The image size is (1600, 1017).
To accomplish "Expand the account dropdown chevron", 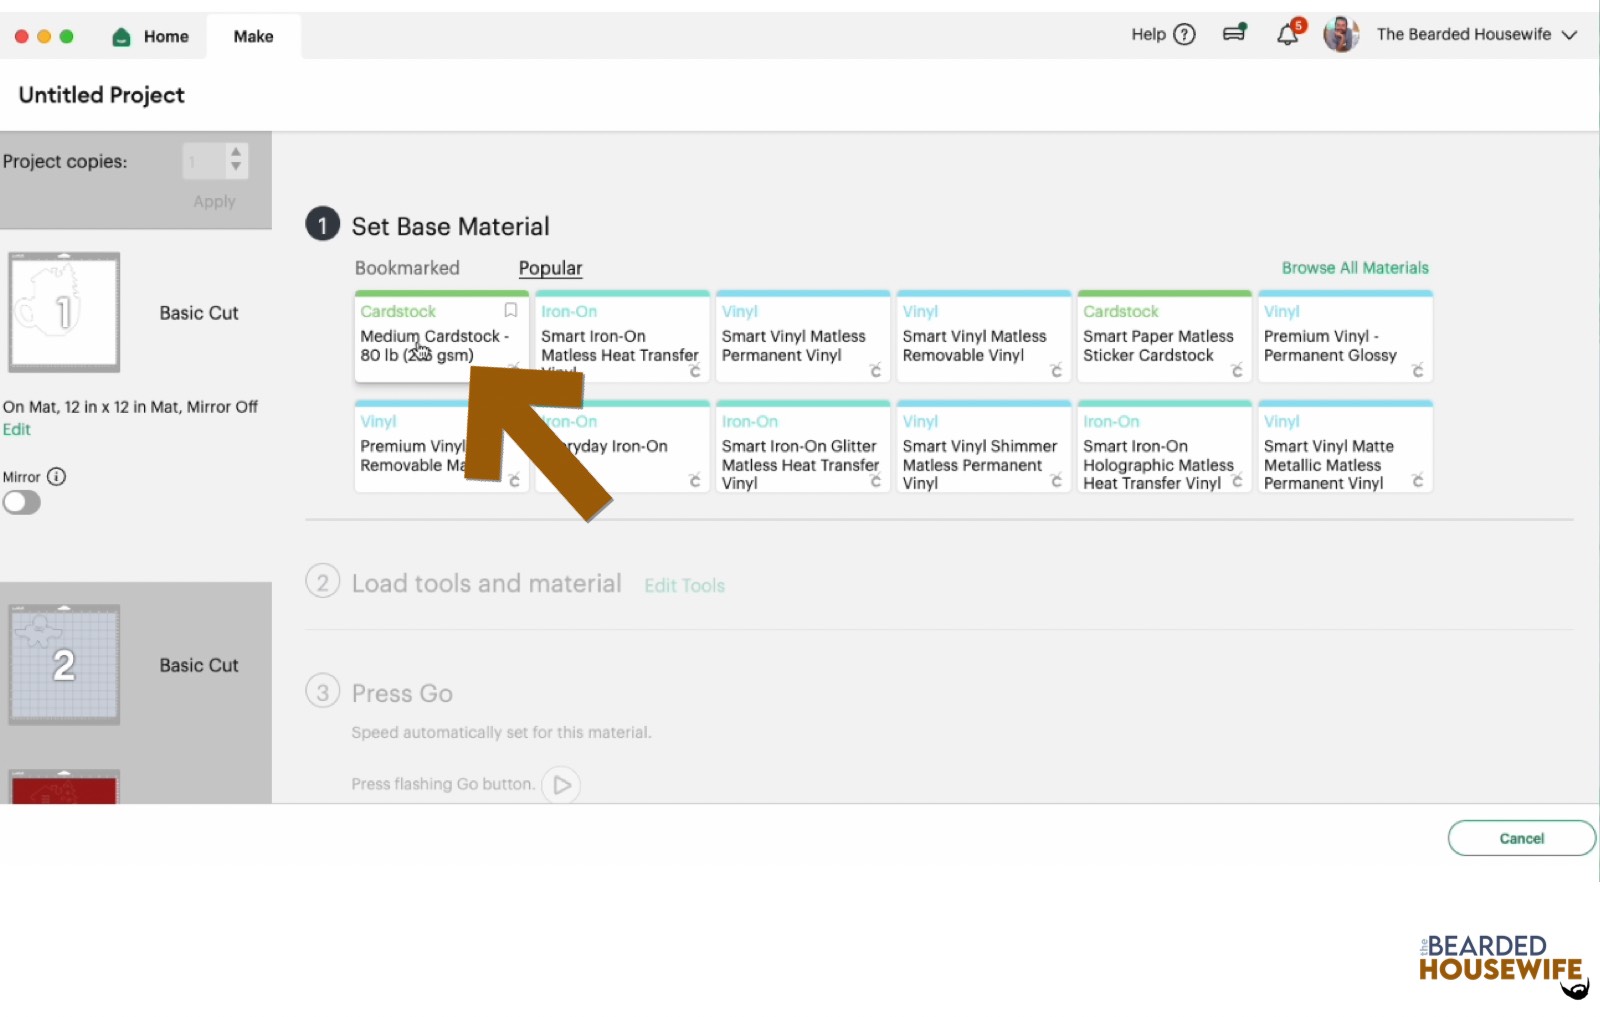I will coord(1570,34).
